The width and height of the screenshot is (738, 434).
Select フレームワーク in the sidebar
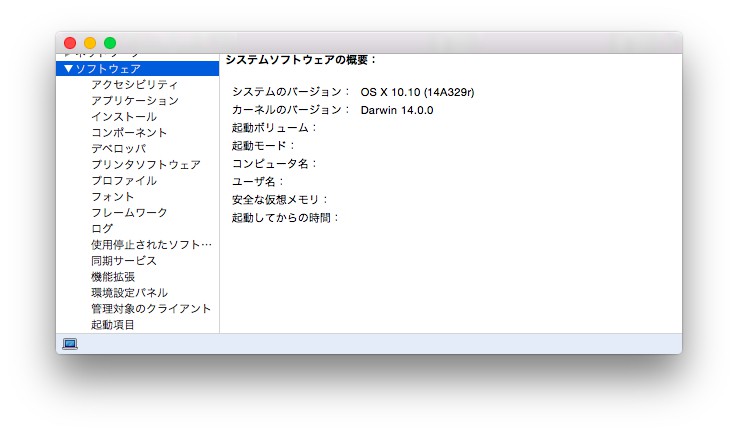pos(129,213)
